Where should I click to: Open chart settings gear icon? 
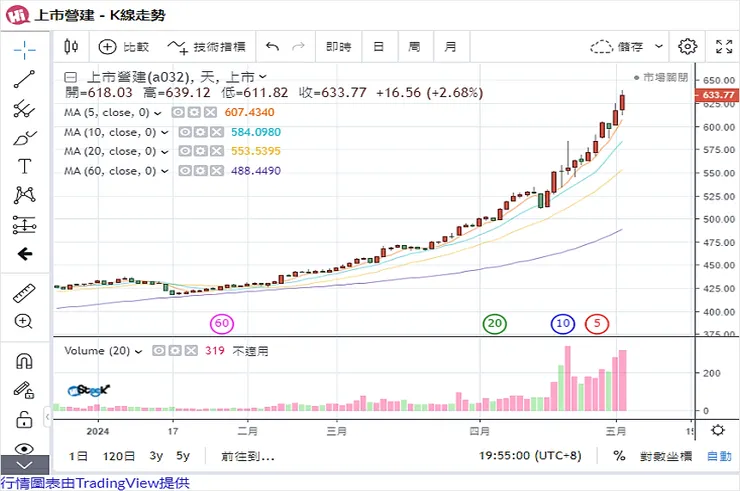688,46
